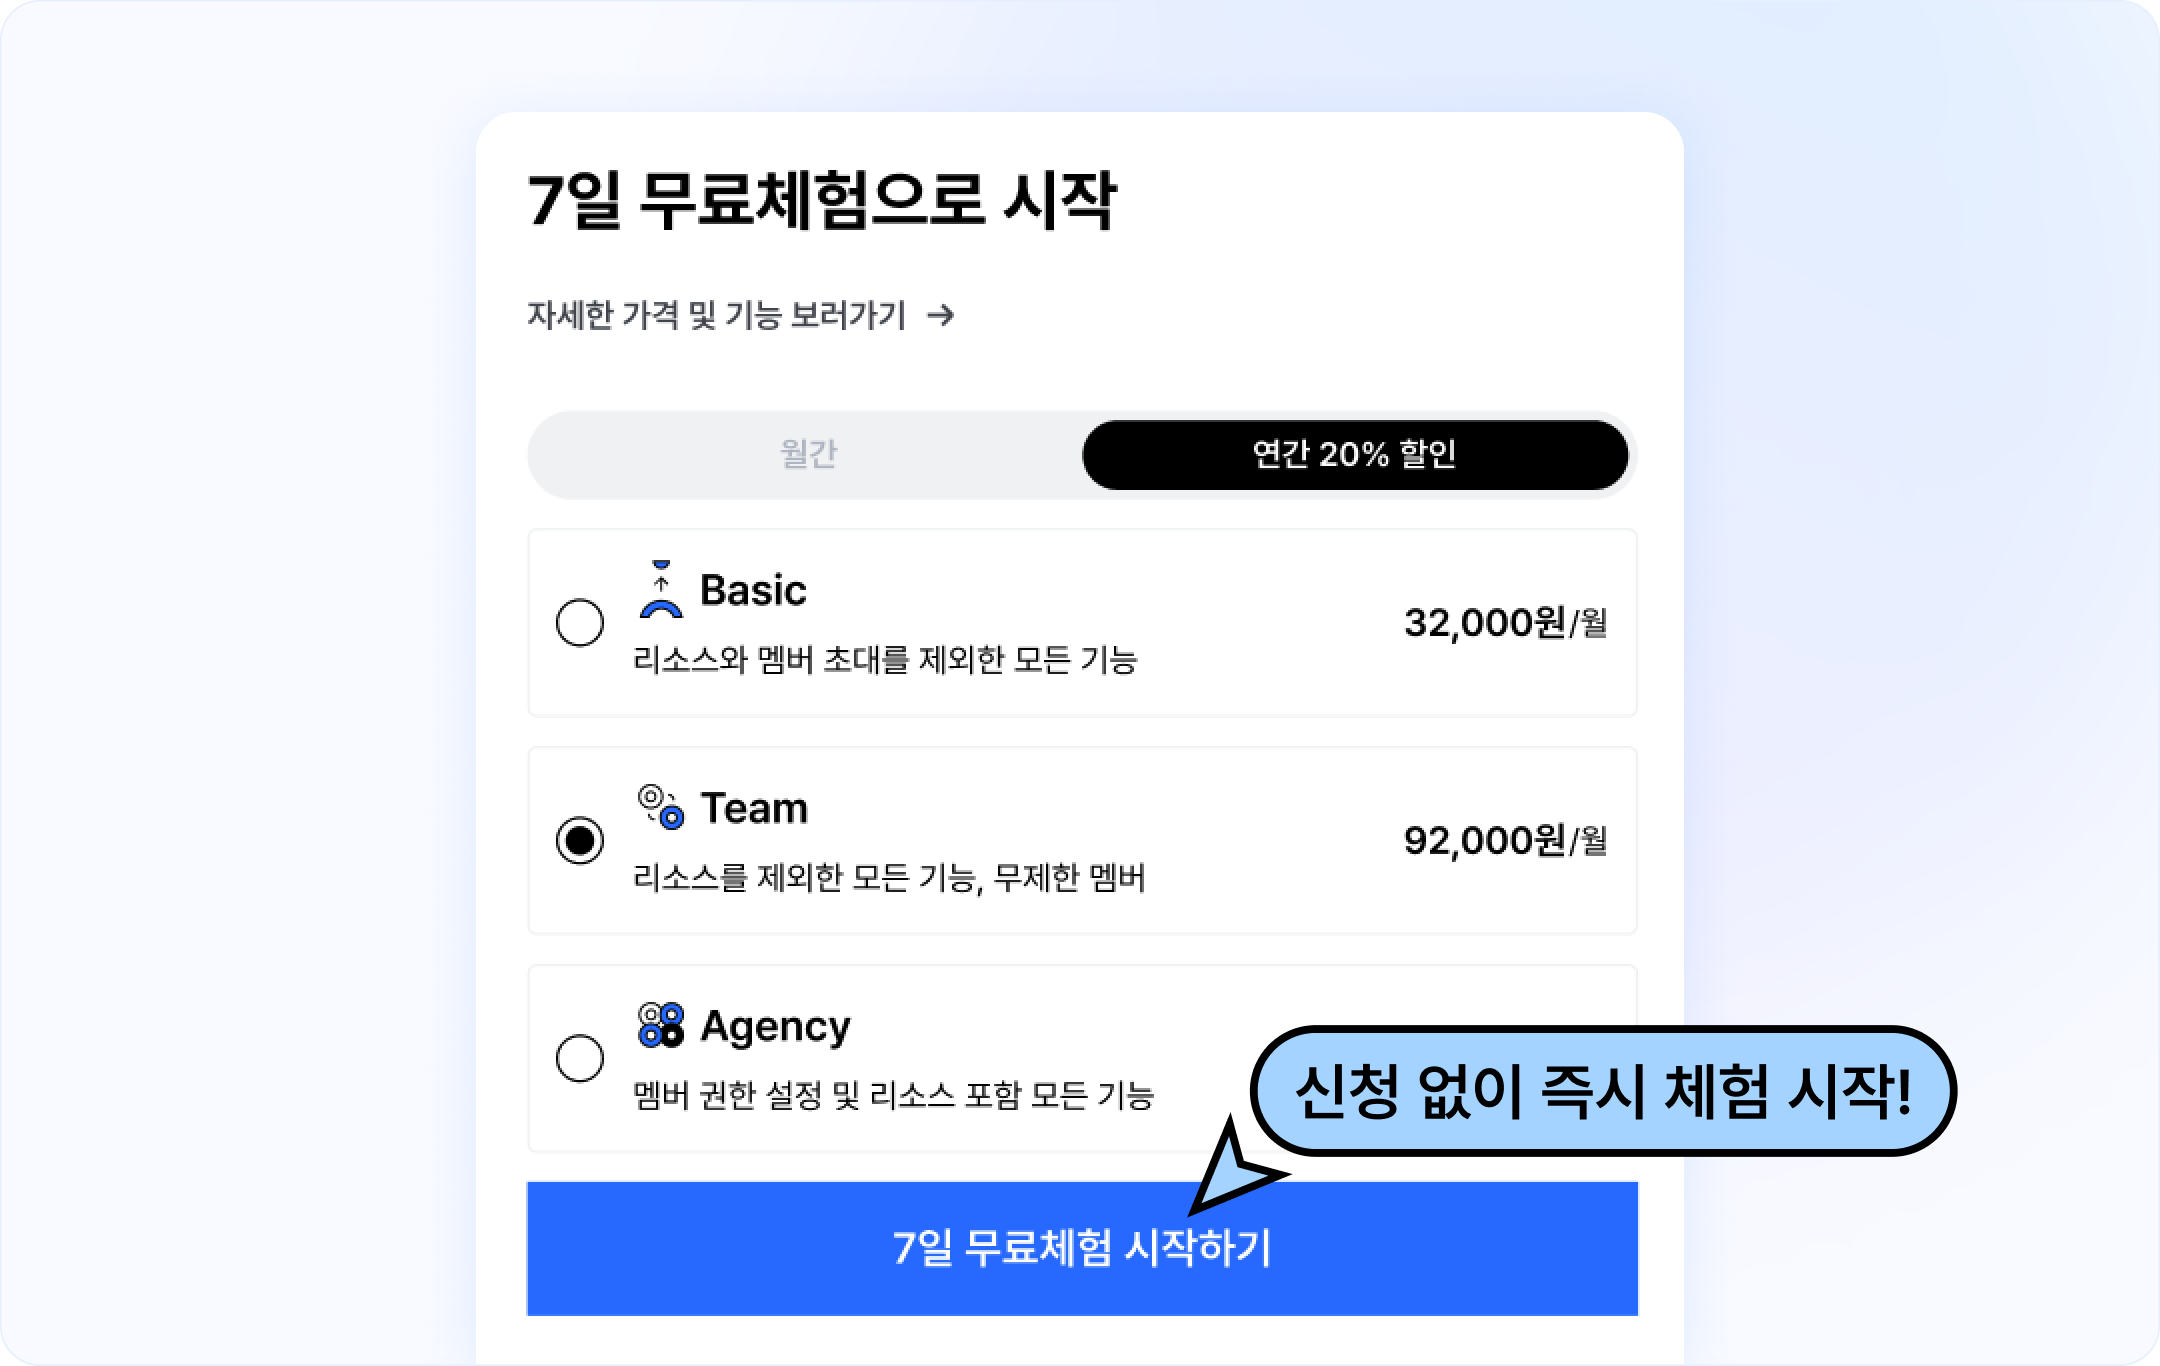Click the Basic plan icon
Screen dimensions: 2160x1366
(x=661, y=590)
